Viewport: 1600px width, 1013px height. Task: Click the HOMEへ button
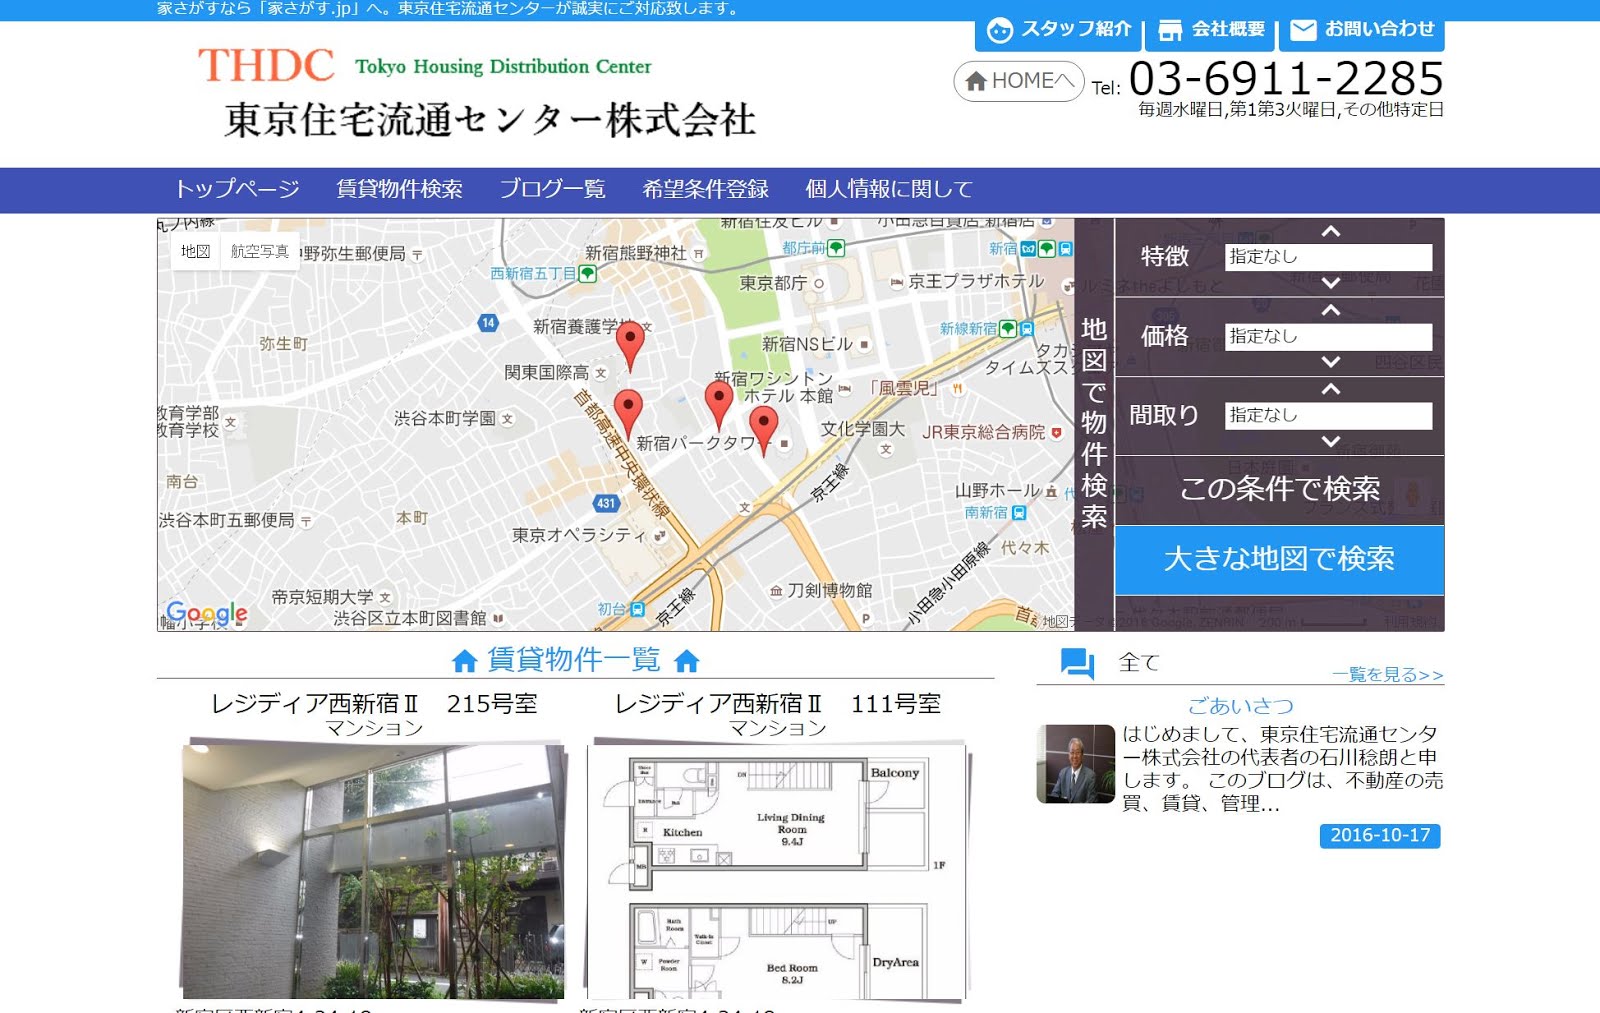1019,81
